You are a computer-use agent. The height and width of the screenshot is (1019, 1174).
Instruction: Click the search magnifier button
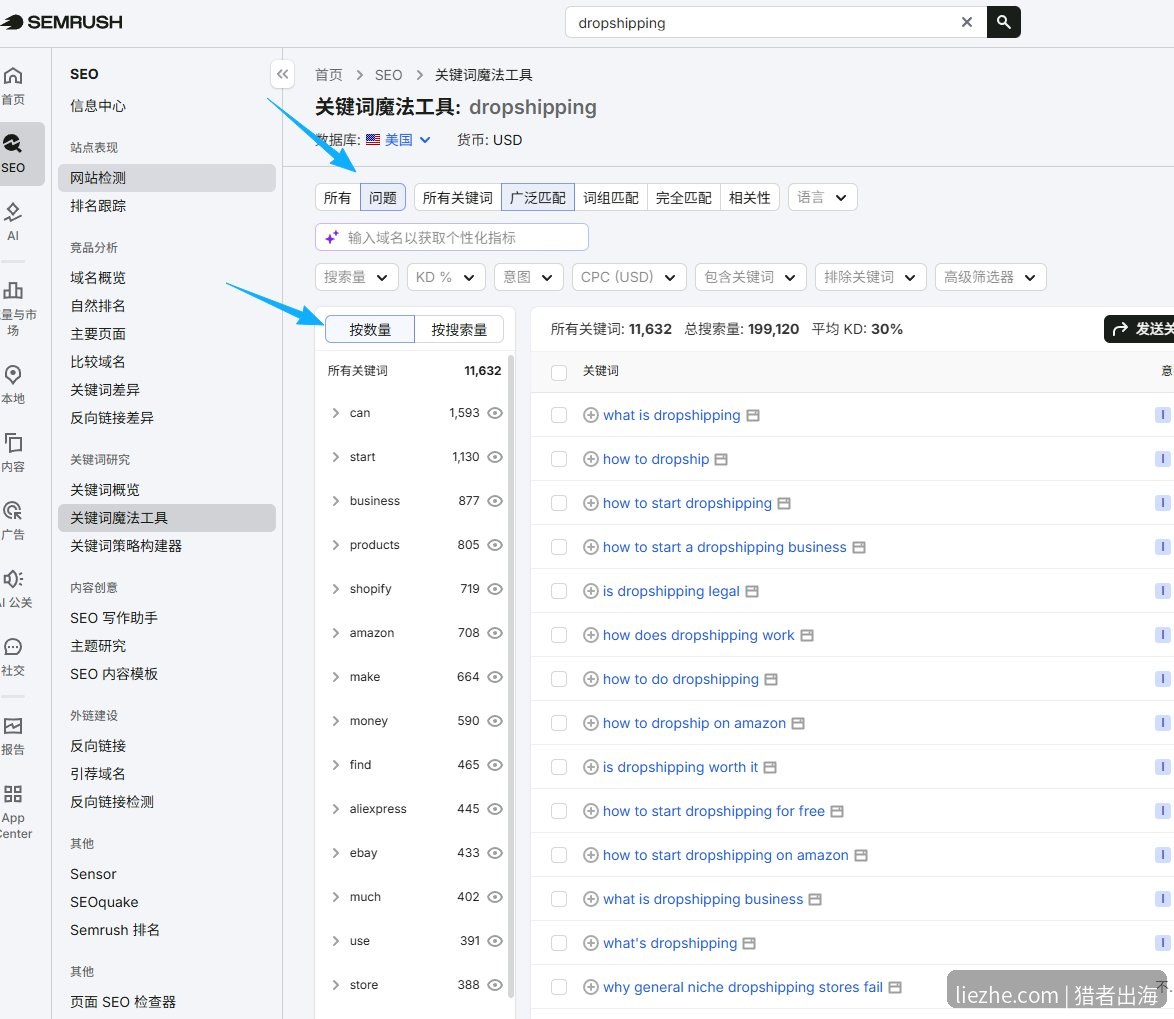[1003, 22]
